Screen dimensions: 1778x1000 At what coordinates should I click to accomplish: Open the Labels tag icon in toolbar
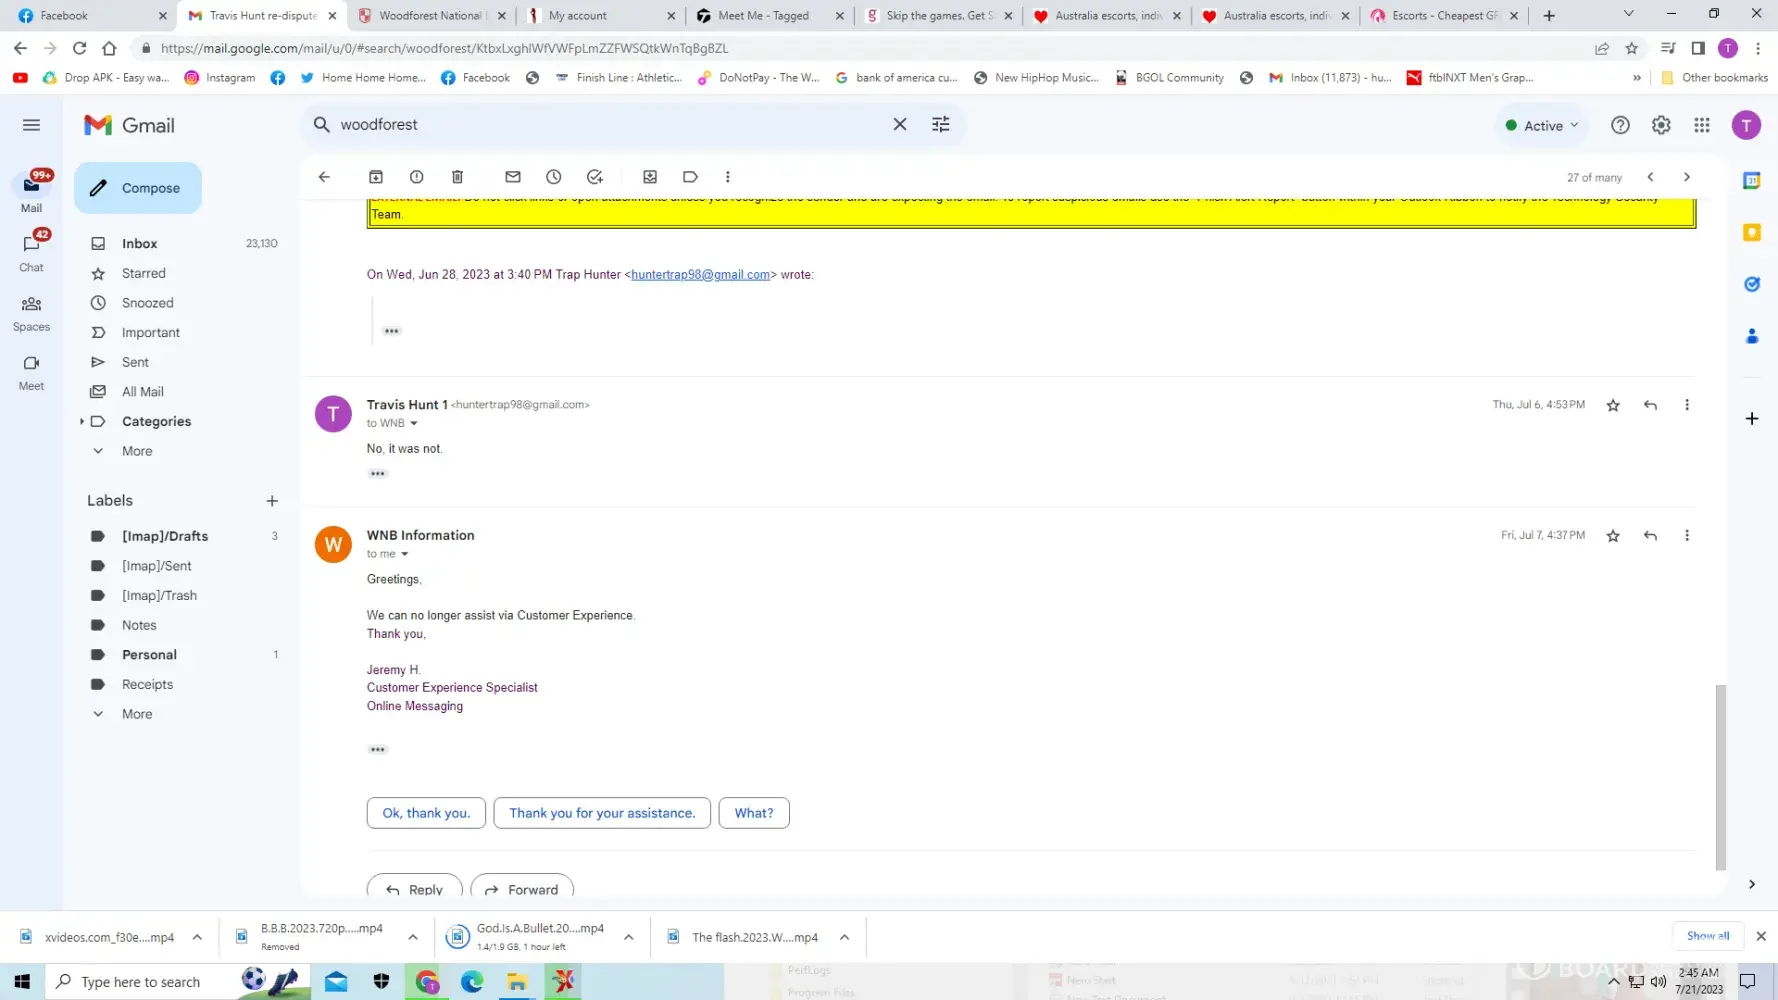pyautogui.click(x=690, y=177)
